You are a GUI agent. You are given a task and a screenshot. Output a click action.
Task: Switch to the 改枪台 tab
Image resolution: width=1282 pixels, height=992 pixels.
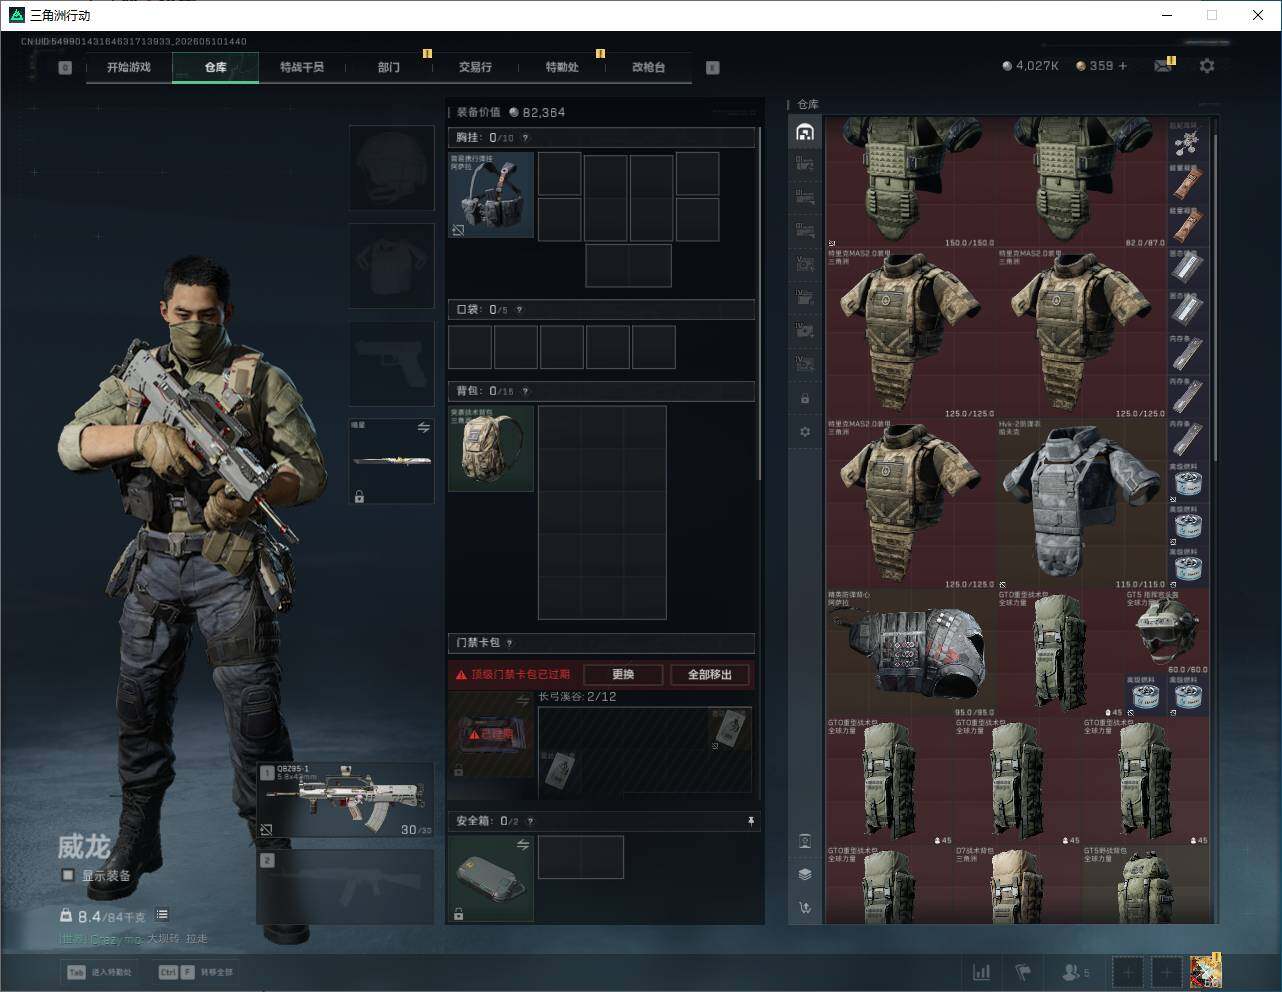[648, 67]
